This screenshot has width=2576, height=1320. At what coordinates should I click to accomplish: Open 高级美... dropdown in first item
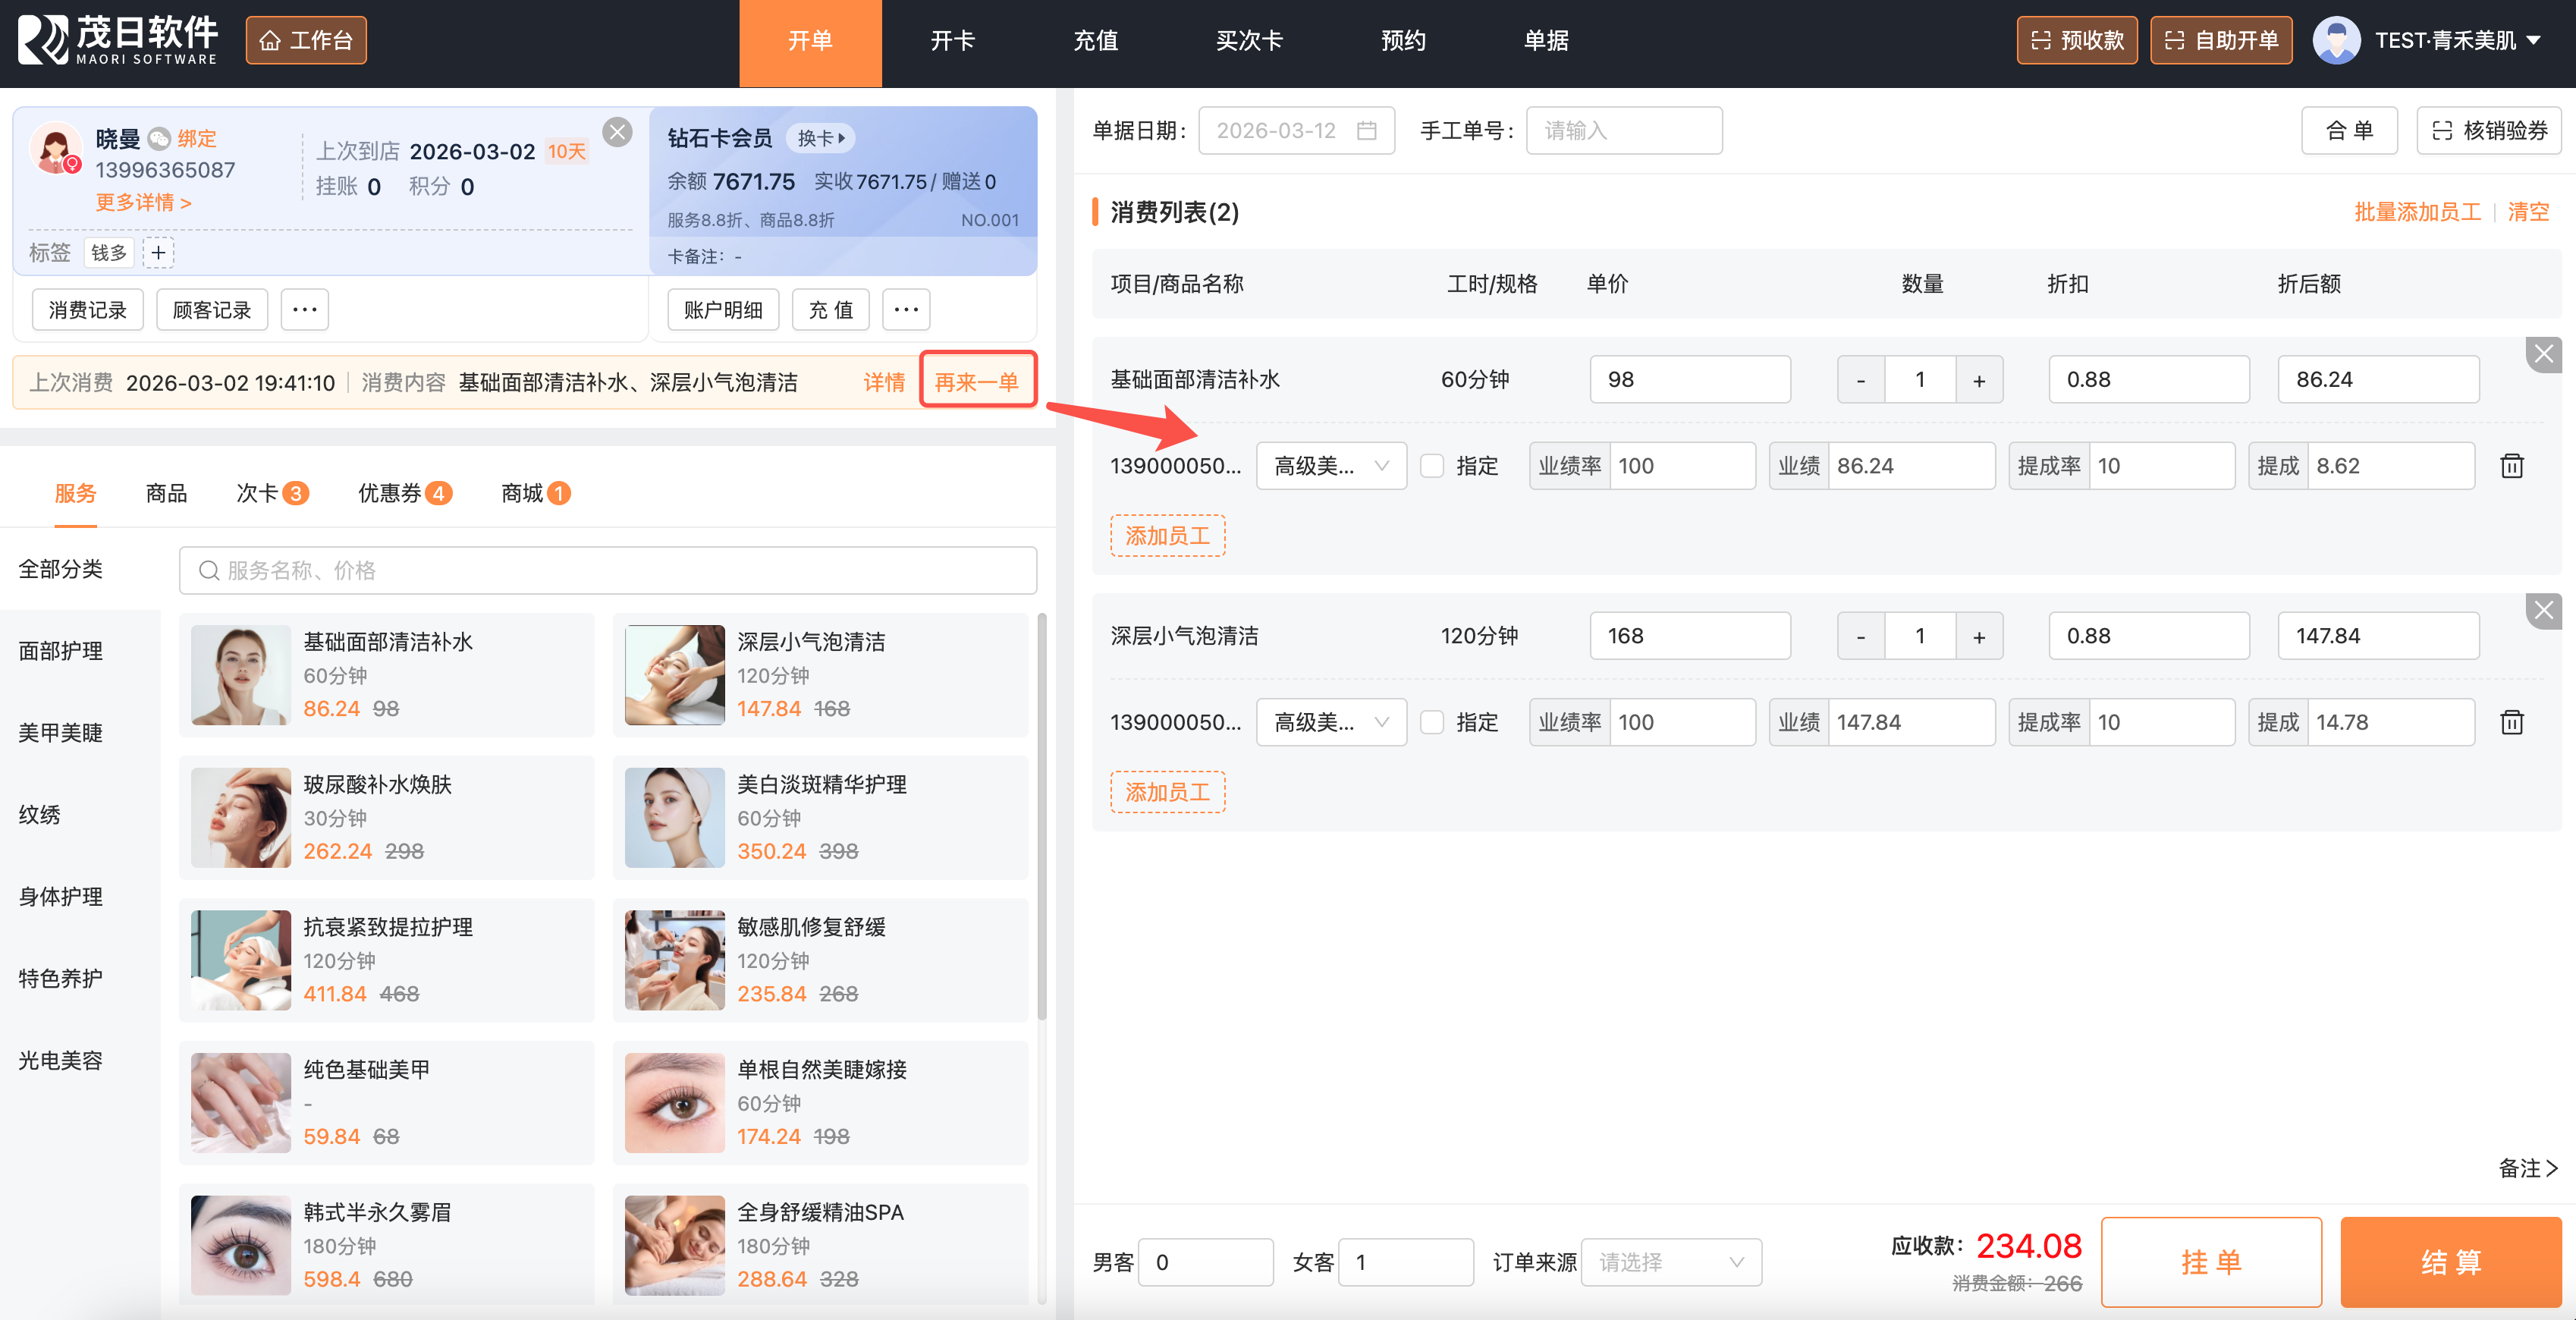click(1330, 466)
